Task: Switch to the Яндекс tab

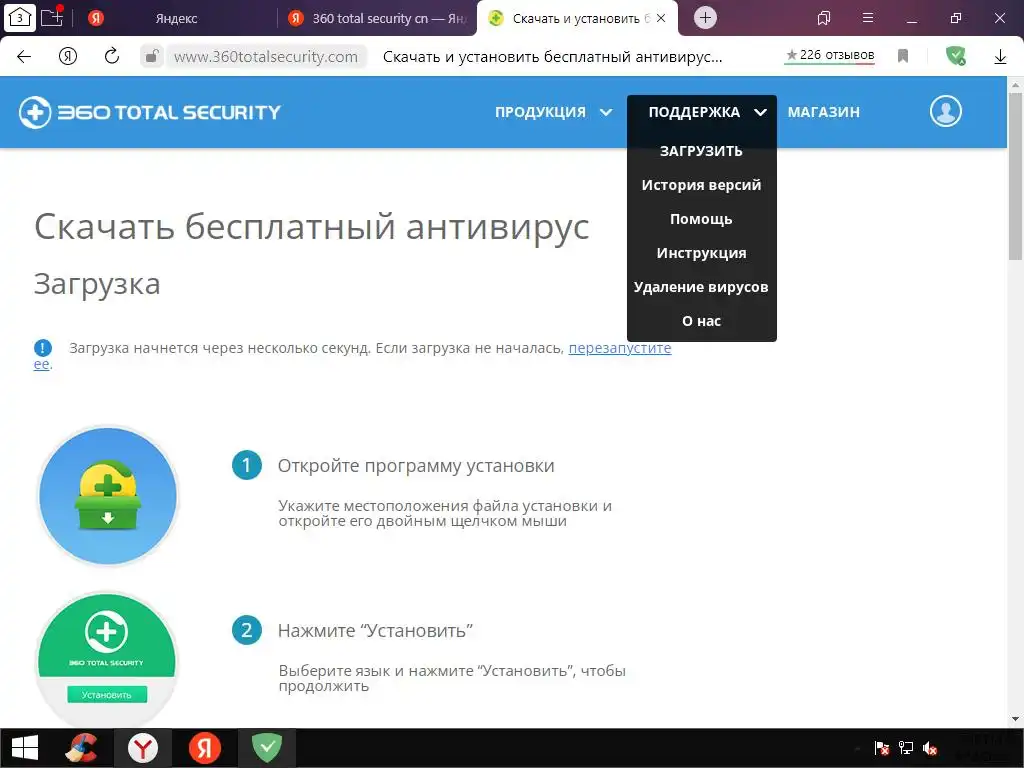Action: tap(176, 18)
